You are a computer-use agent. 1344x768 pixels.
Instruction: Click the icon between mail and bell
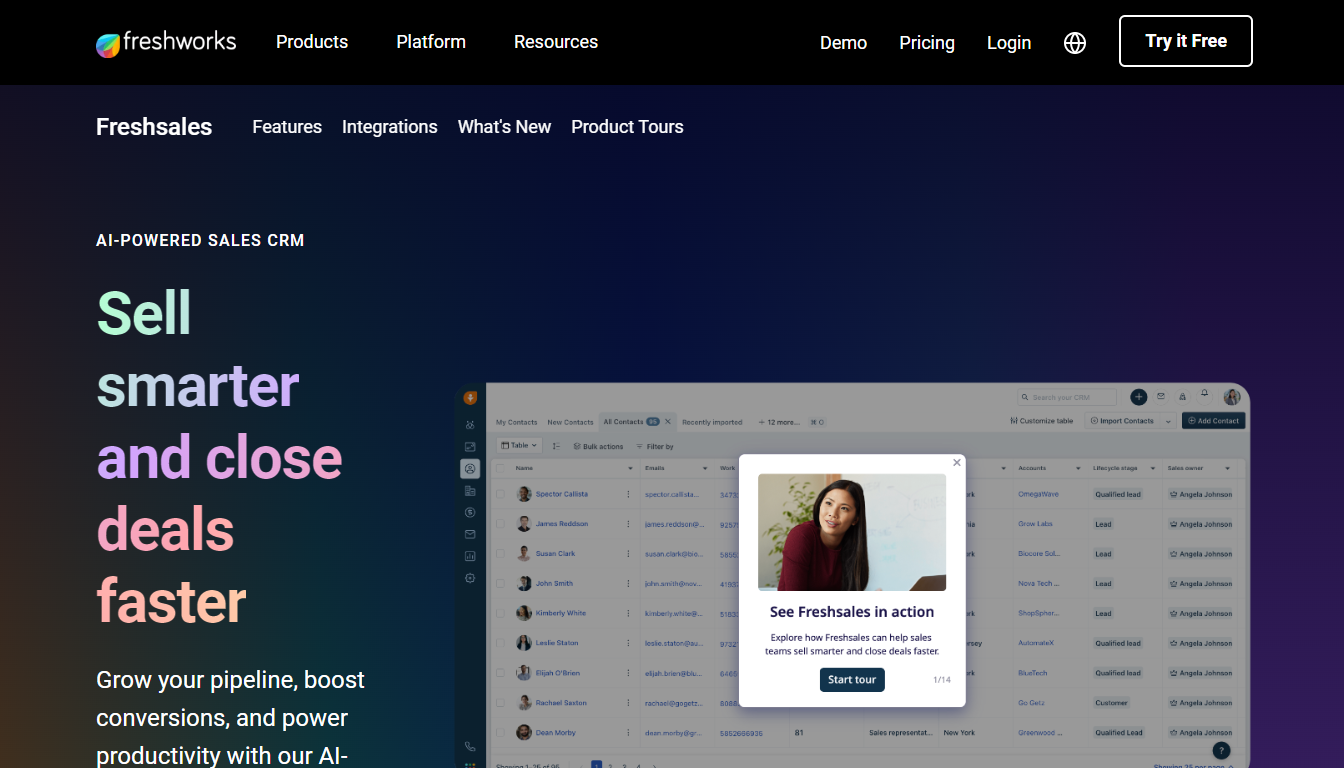tap(1183, 397)
